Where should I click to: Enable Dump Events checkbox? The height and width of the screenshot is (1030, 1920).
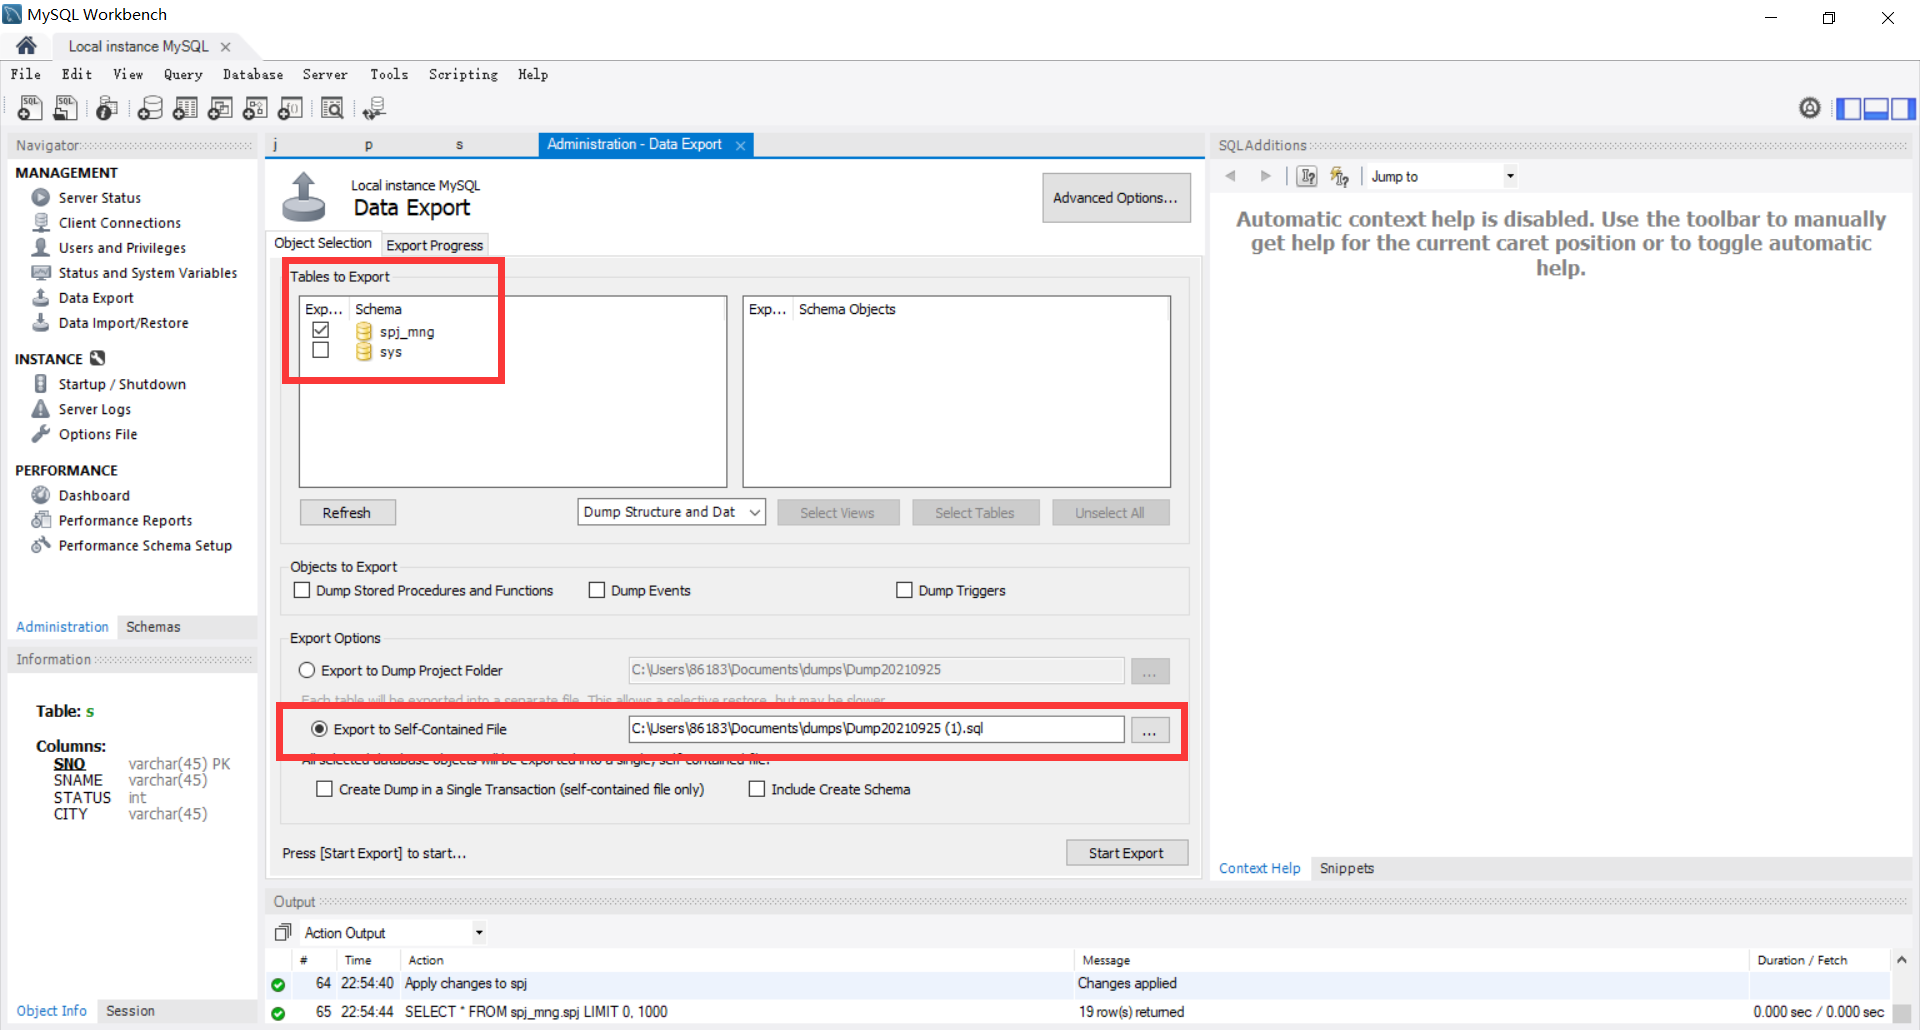point(597,590)
